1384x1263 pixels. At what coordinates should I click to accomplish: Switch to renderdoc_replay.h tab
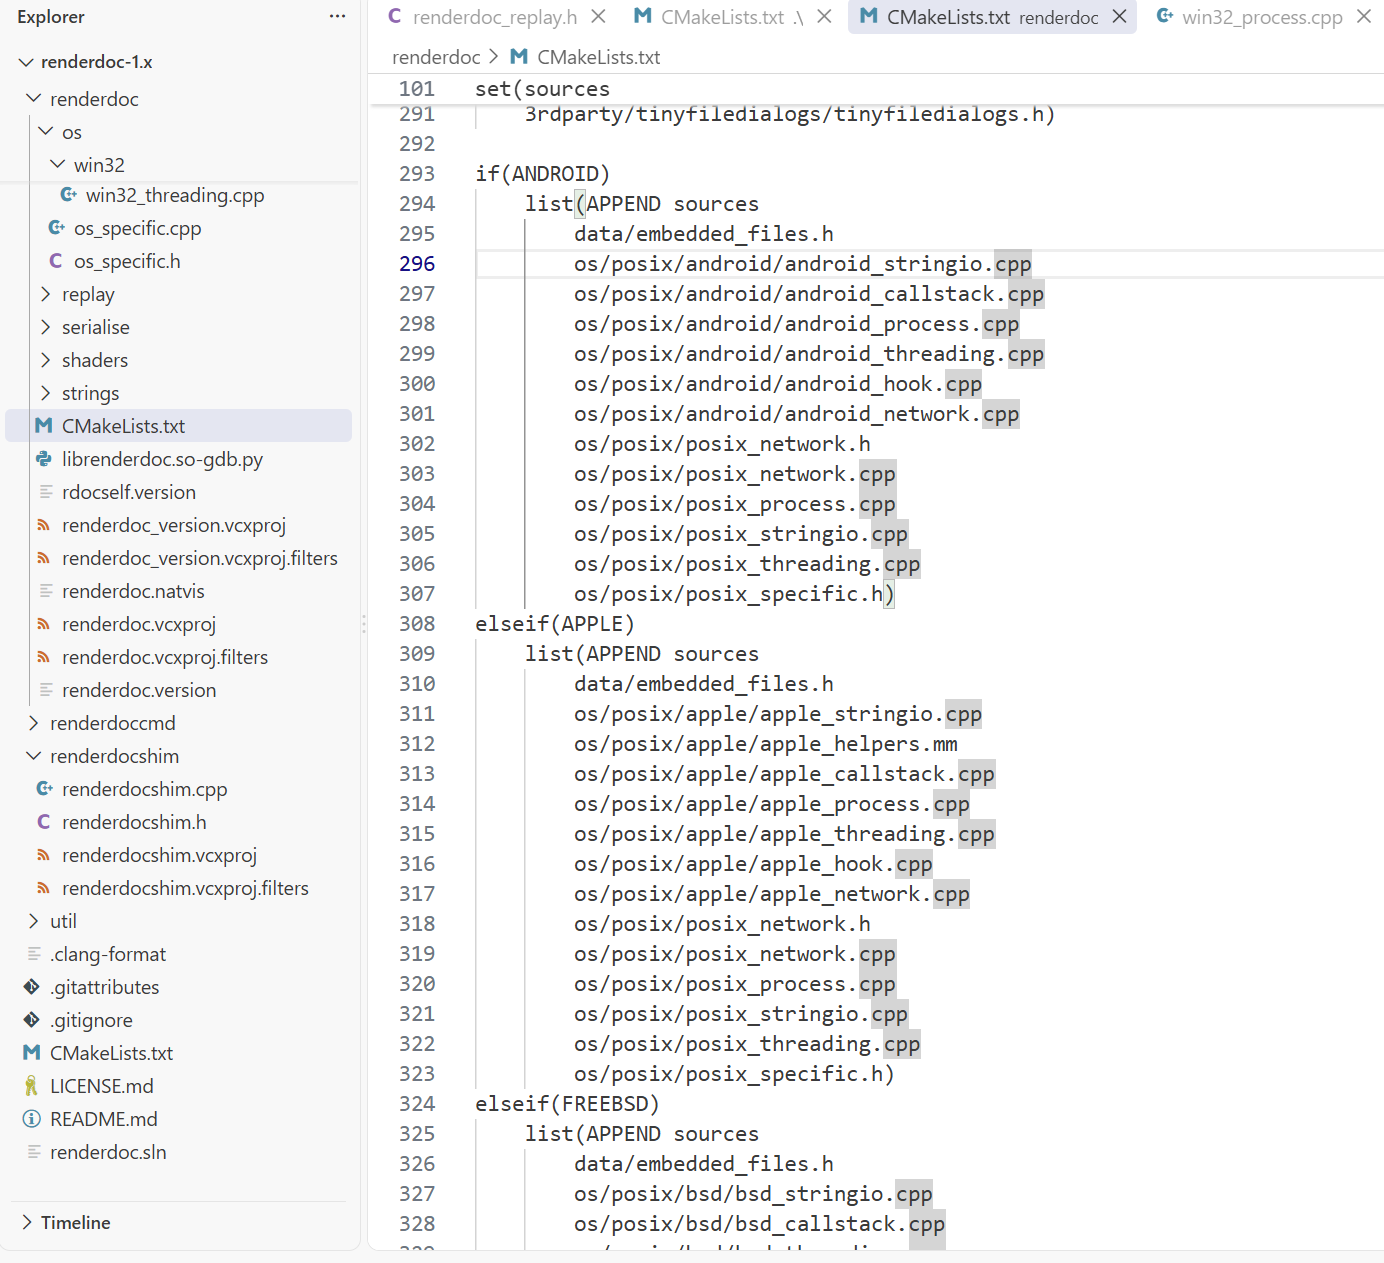point(495,17)
